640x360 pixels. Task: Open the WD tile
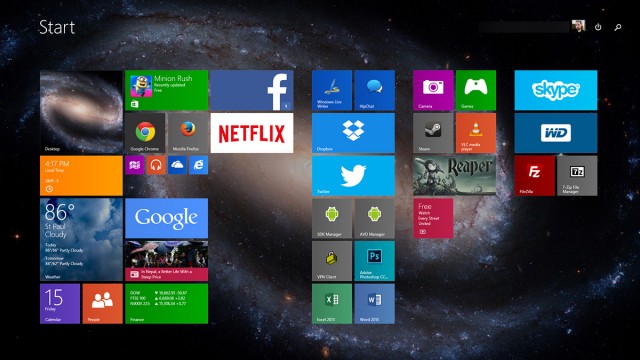coord(556,133)
